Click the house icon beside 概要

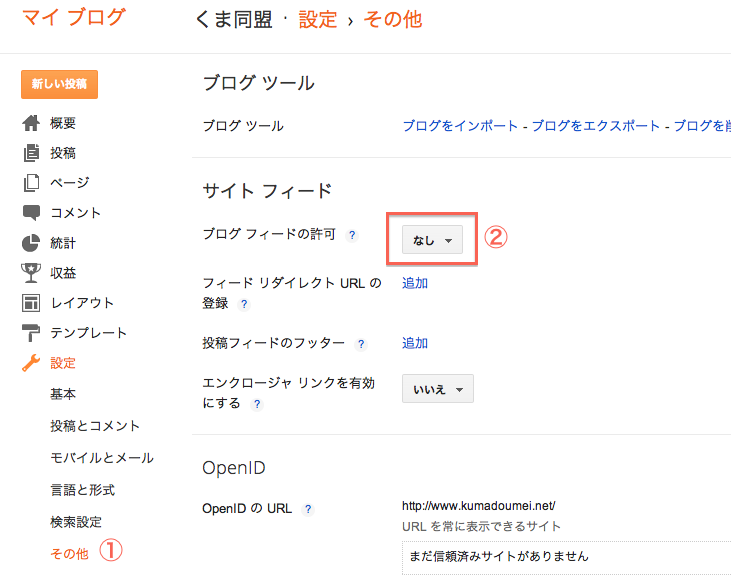pos(31,123)
